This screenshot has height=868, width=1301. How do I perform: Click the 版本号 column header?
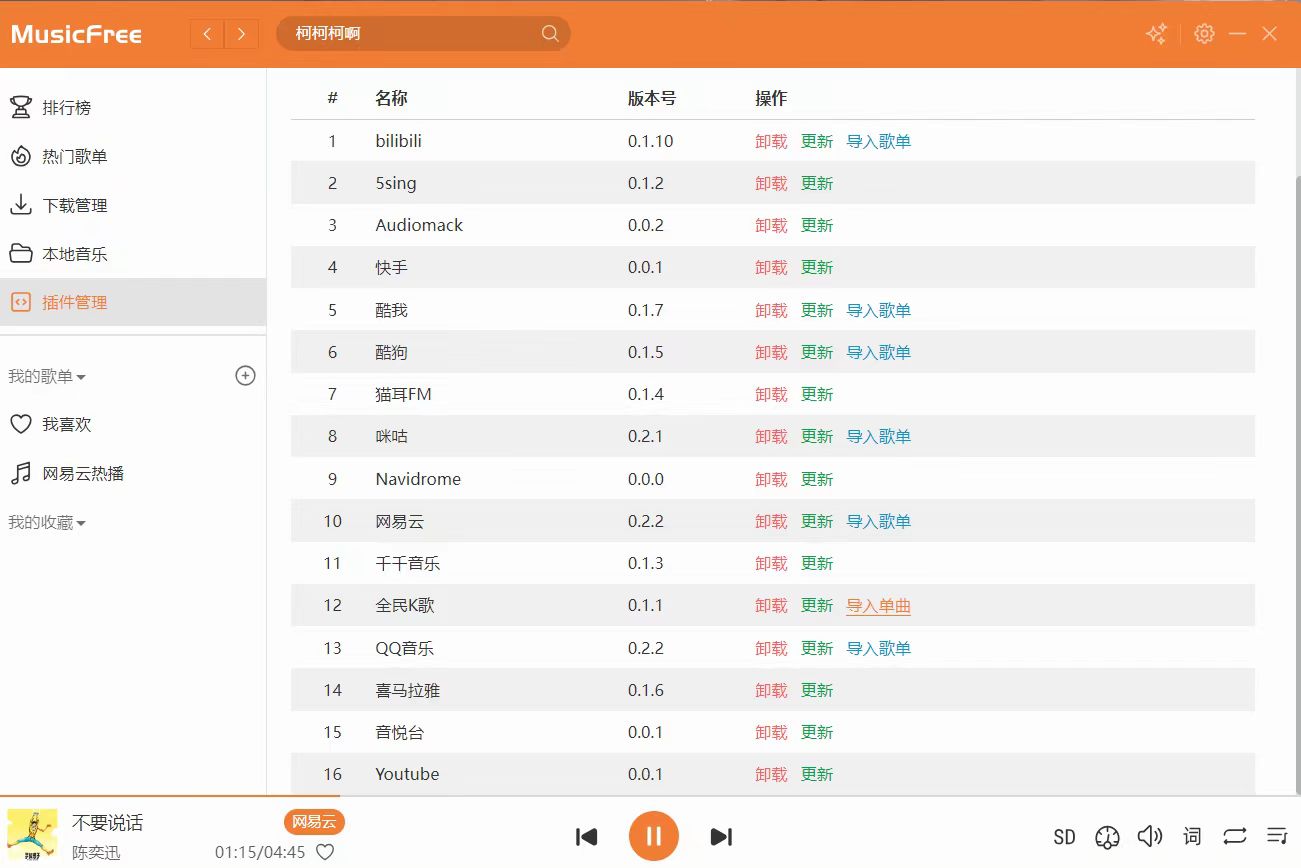[652, 98]
